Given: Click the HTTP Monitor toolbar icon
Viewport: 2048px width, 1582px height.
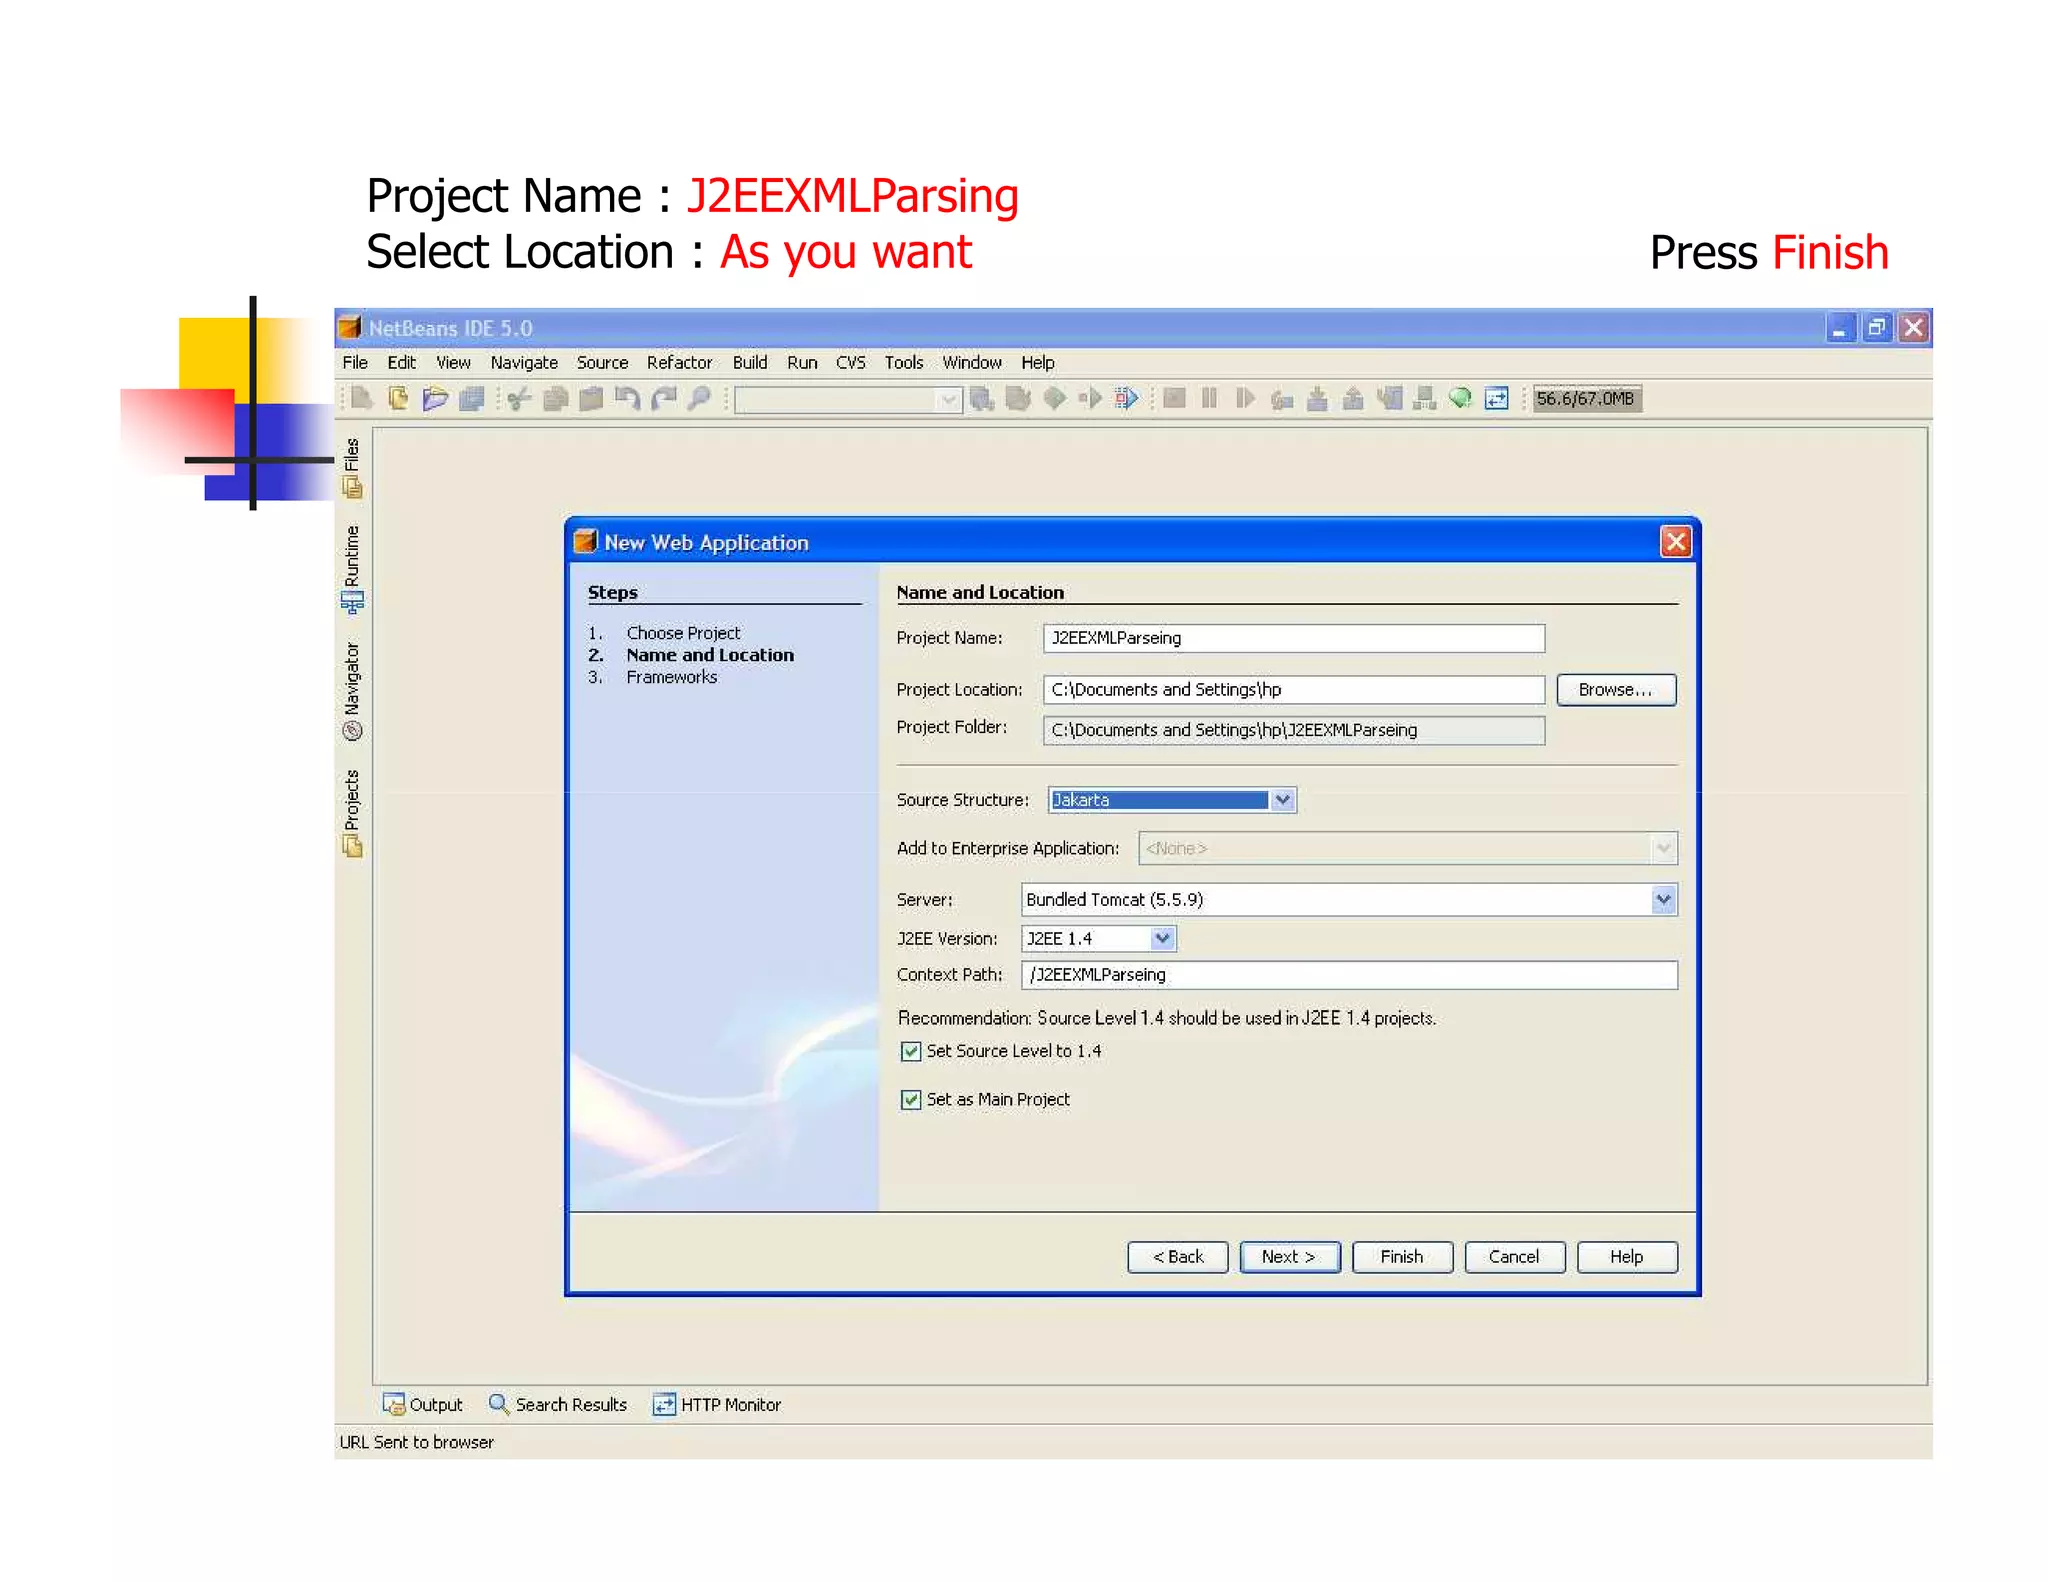Looking at the screenshot, I should 1497,399.
